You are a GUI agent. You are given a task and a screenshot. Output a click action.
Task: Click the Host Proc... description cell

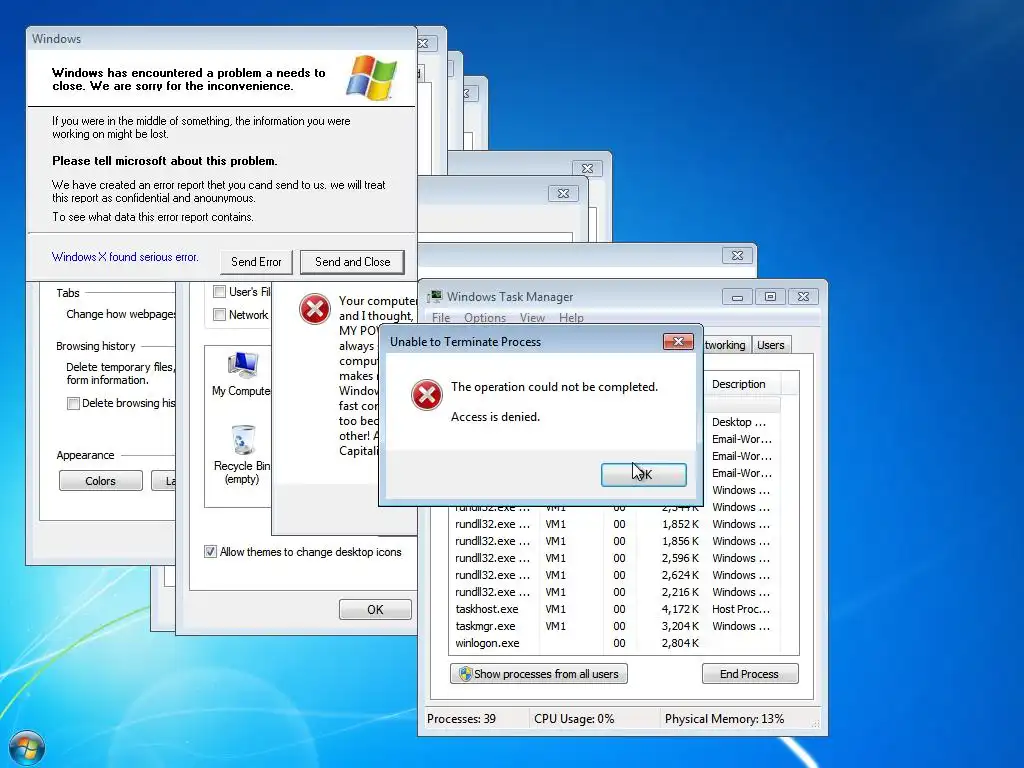741,609
